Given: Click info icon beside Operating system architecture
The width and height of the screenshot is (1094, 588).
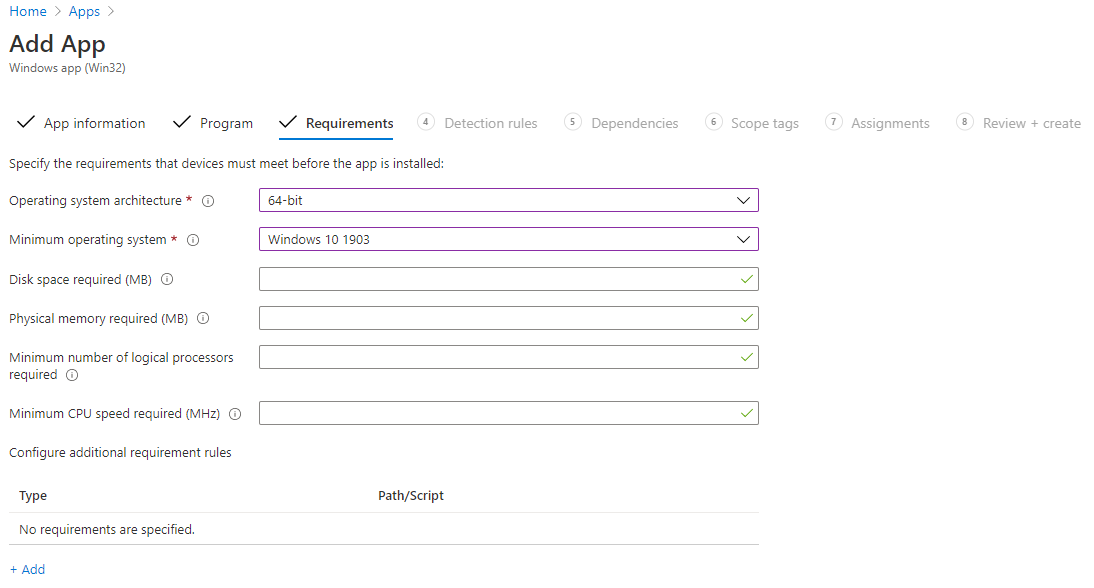Looking at the screenshot, I should click(208, 201).
